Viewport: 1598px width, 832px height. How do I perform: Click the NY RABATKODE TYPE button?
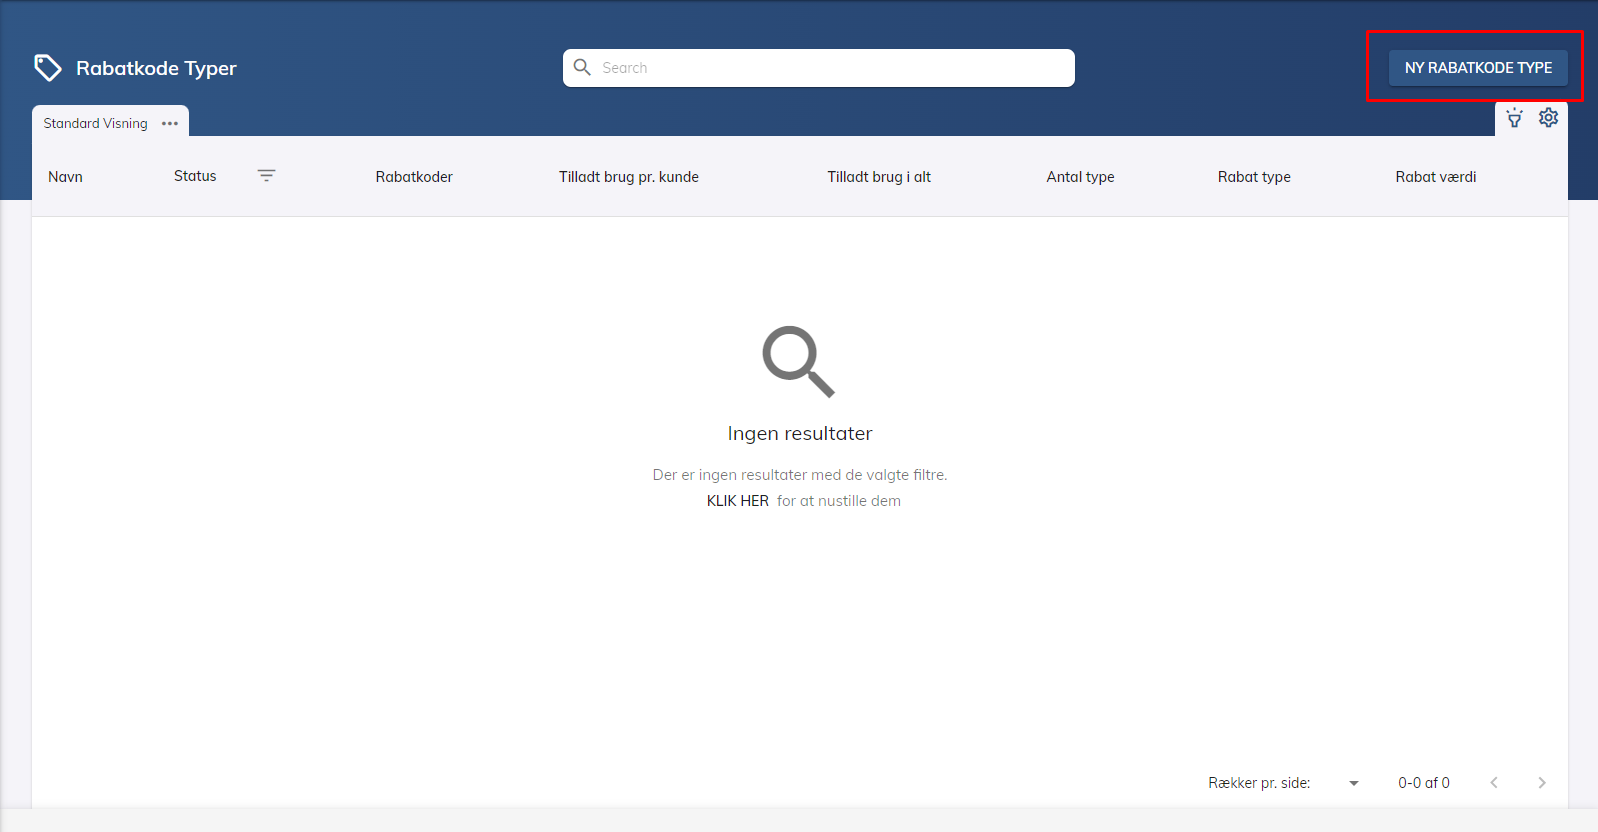[x=1477, y=68]
